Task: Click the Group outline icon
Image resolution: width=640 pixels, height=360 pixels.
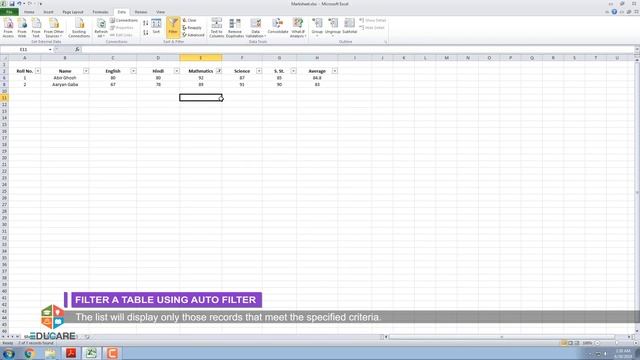Action: coord(317,27)
